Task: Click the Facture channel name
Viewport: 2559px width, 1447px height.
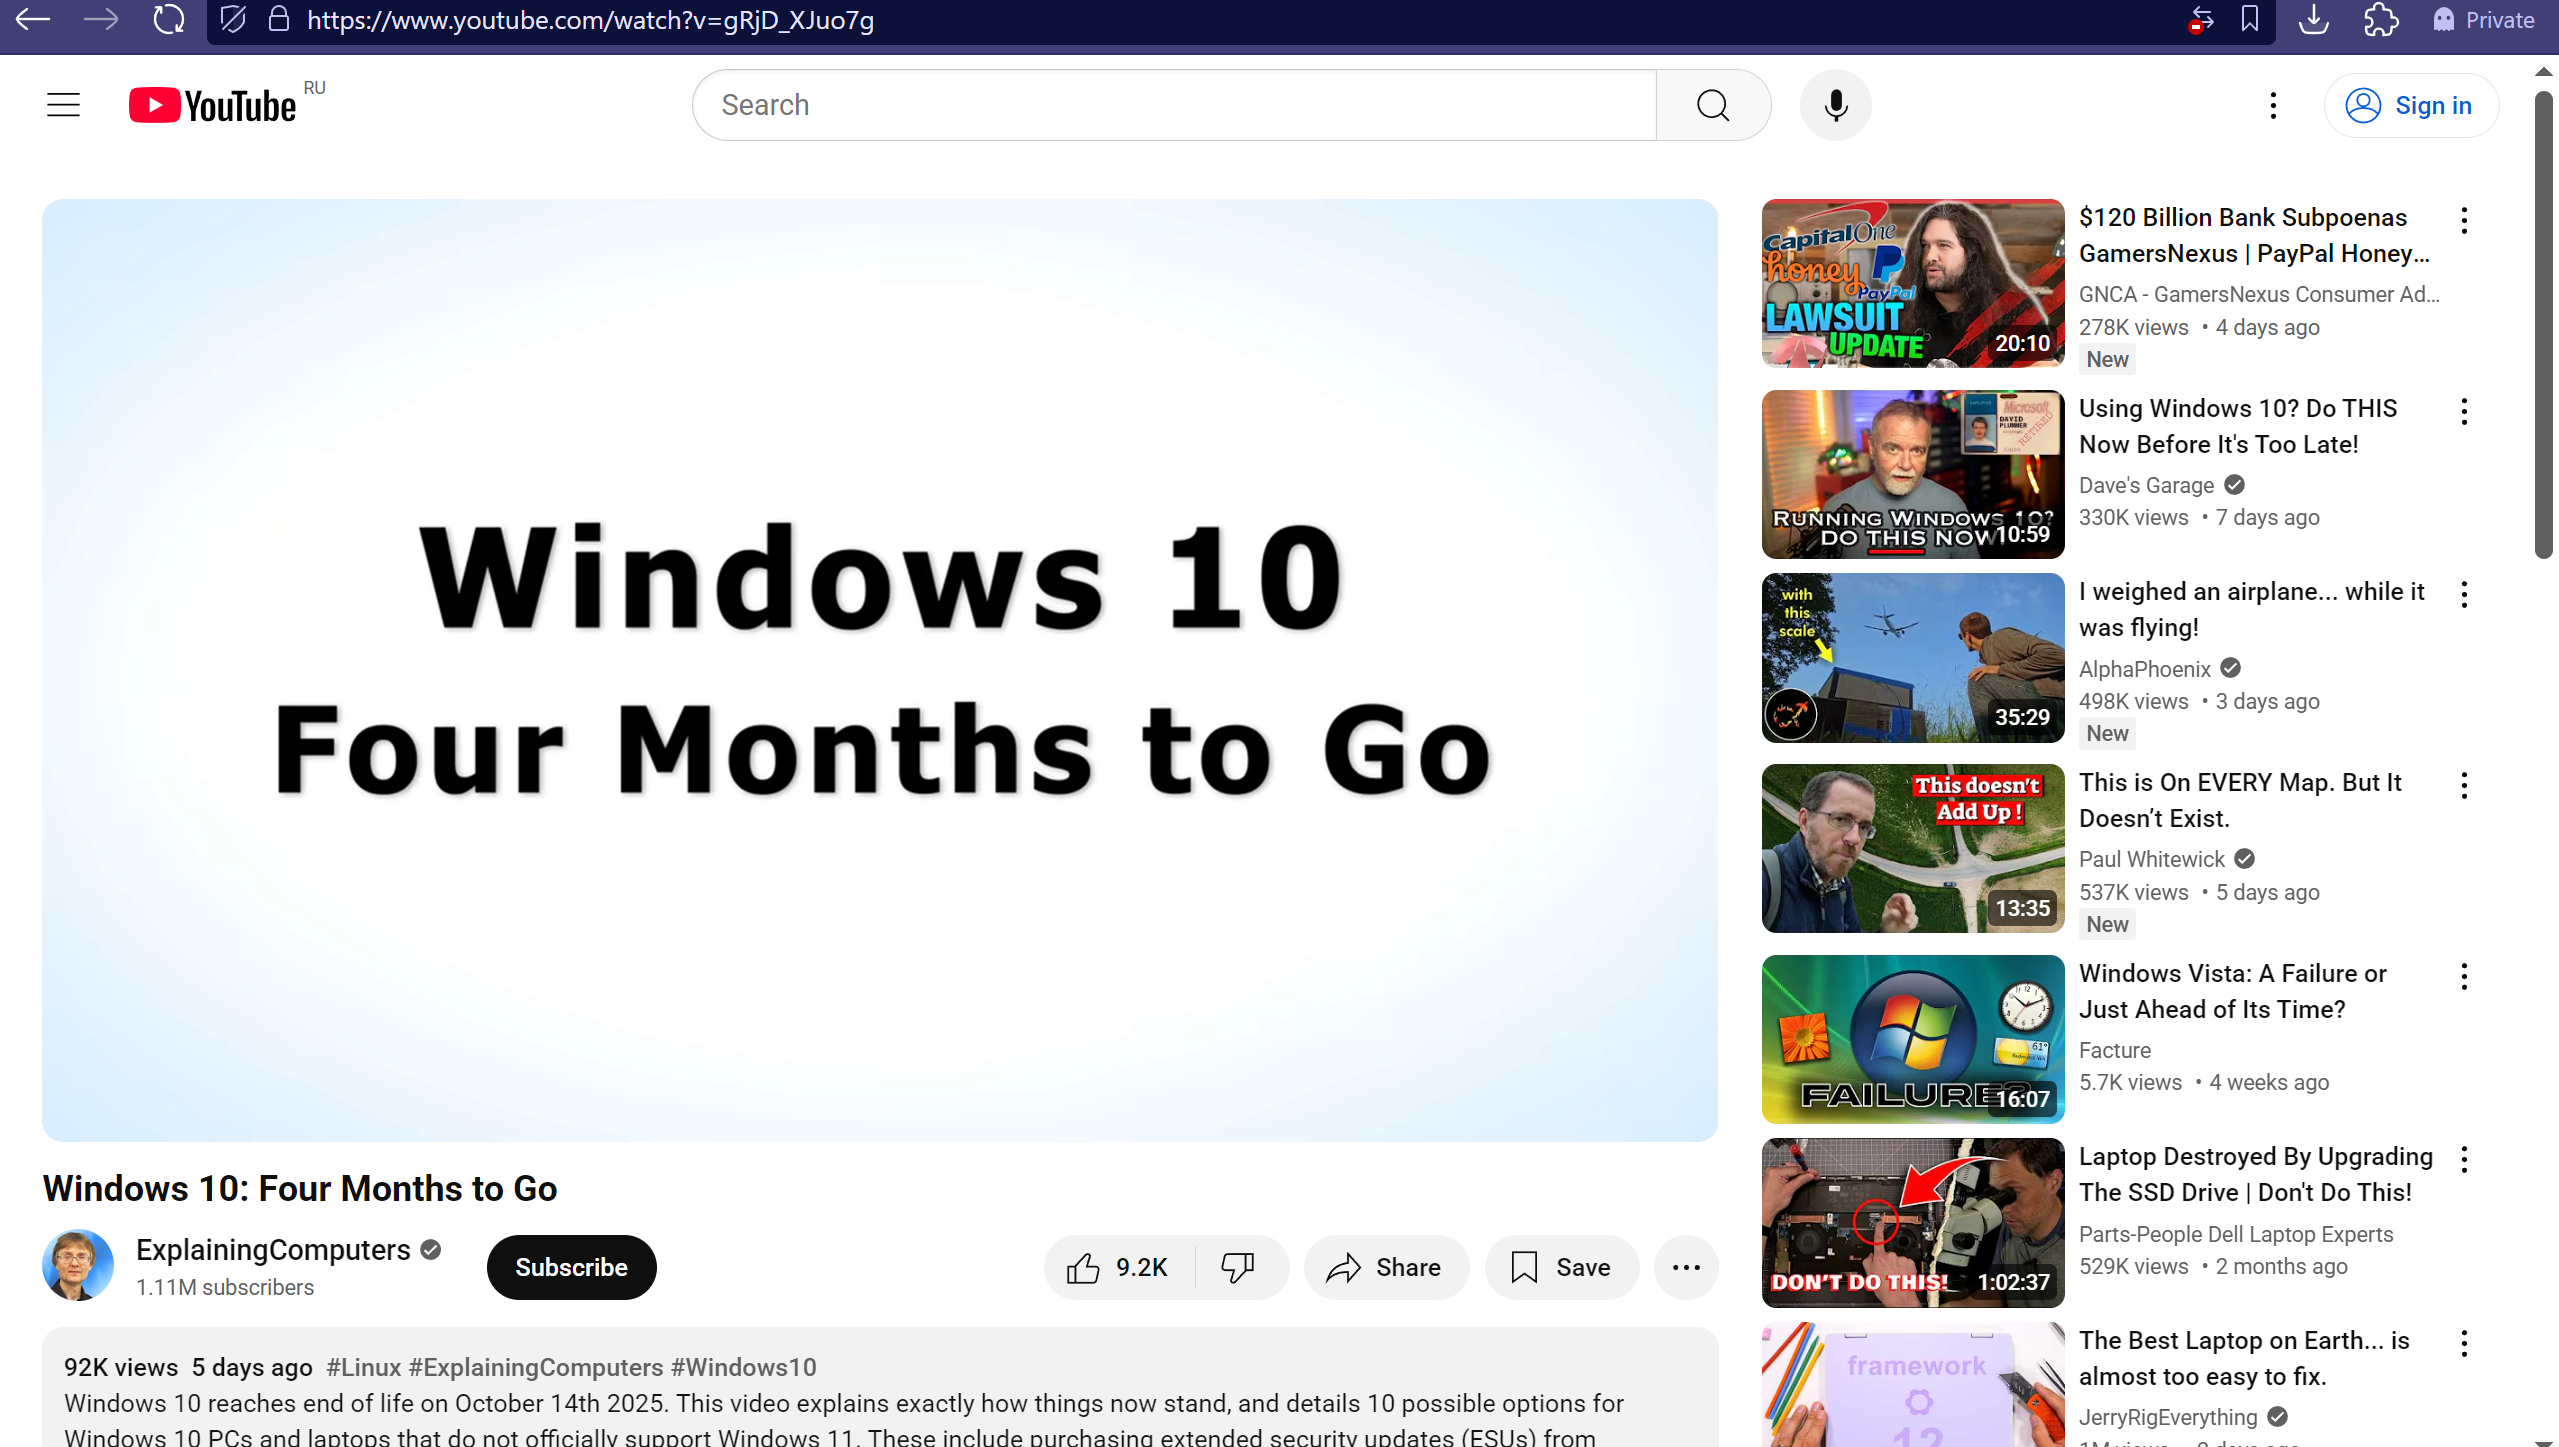Action: coord(2114,1050)
